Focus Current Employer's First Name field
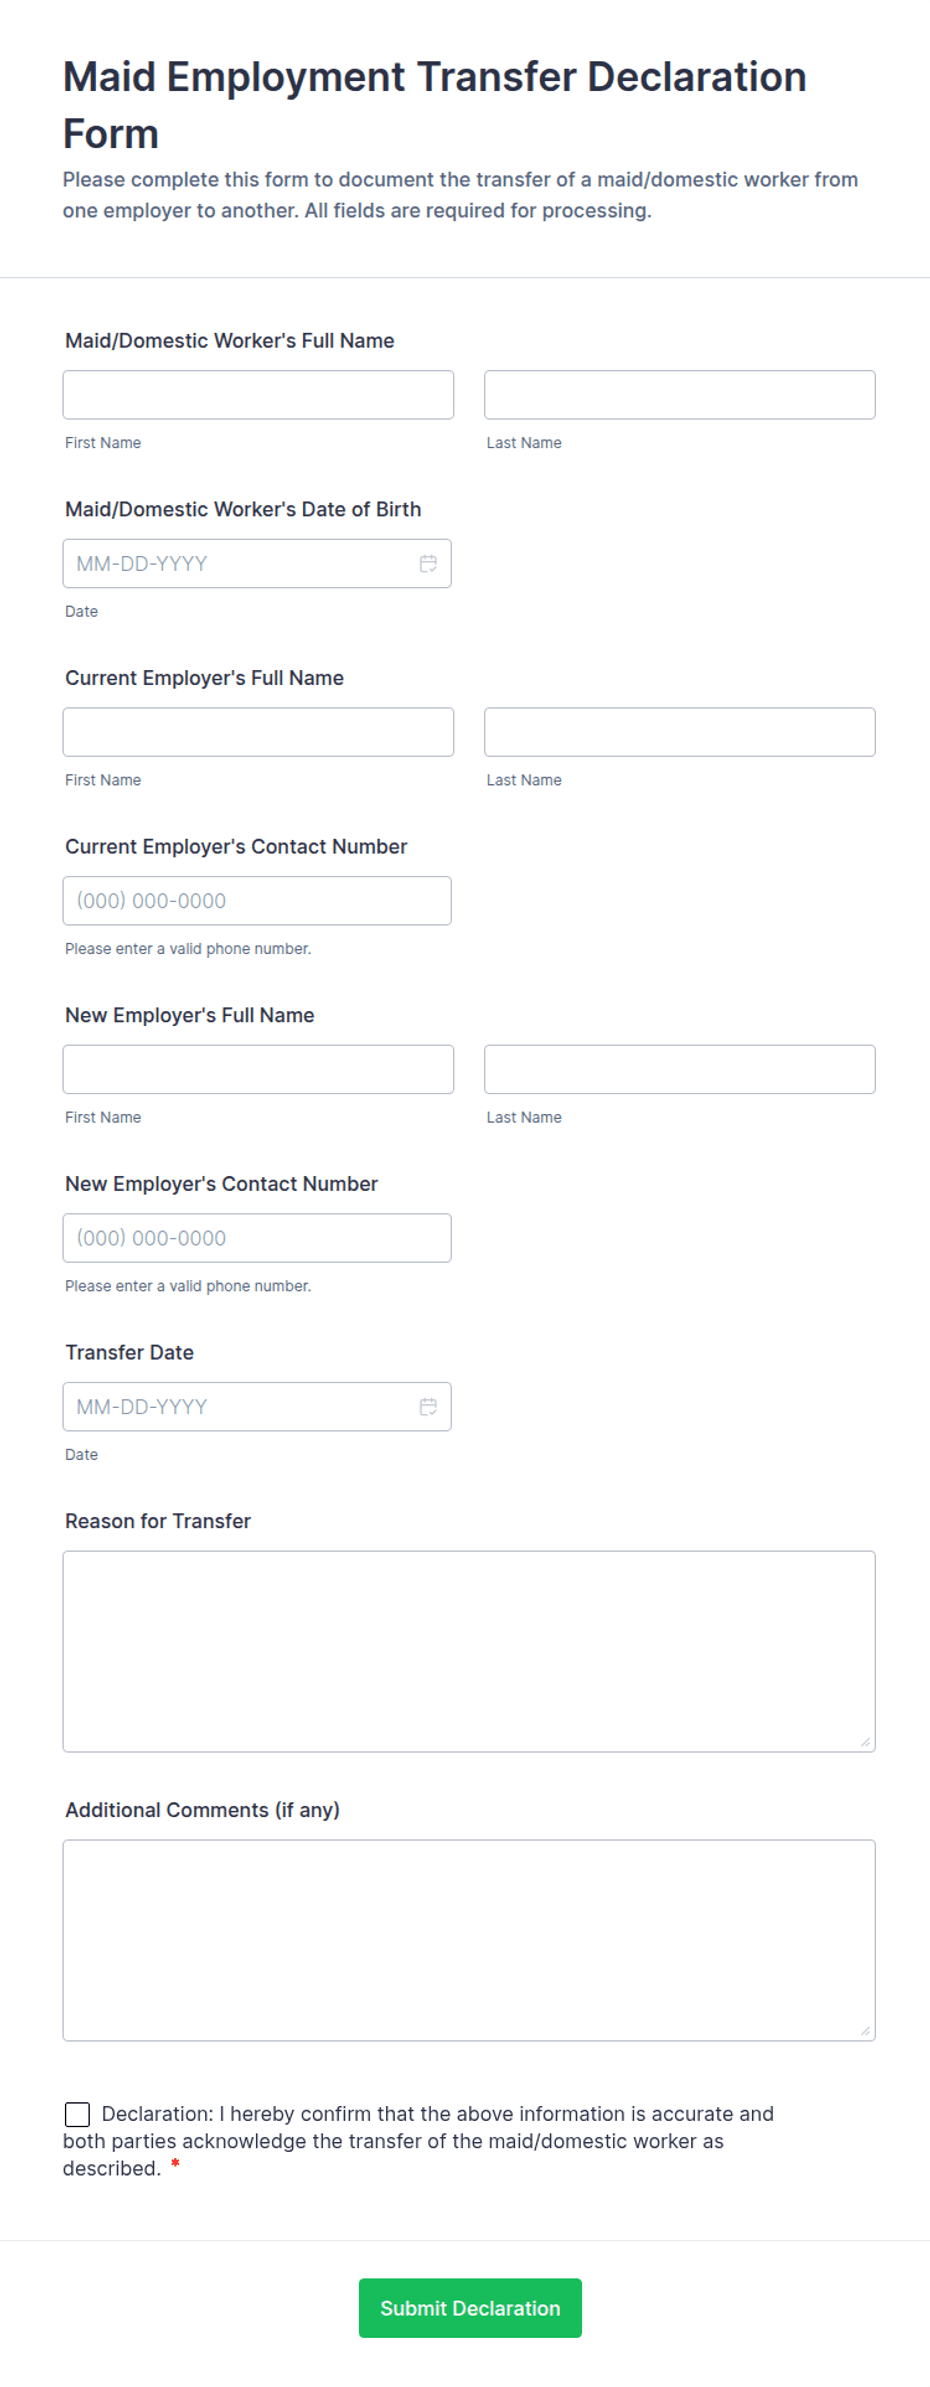This screenshot has width=930, height=2387. pyautogui.click(x=258, y=732)
